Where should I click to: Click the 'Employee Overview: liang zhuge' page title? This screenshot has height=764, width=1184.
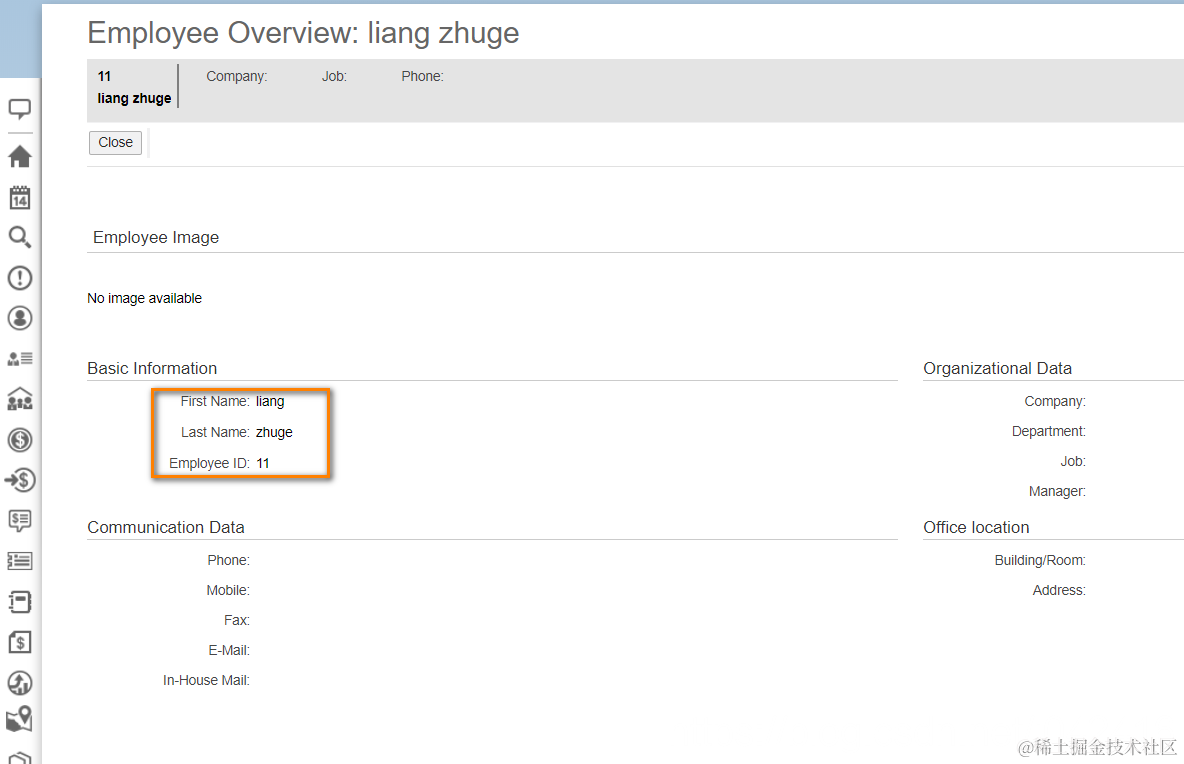[x=304, y=33]
